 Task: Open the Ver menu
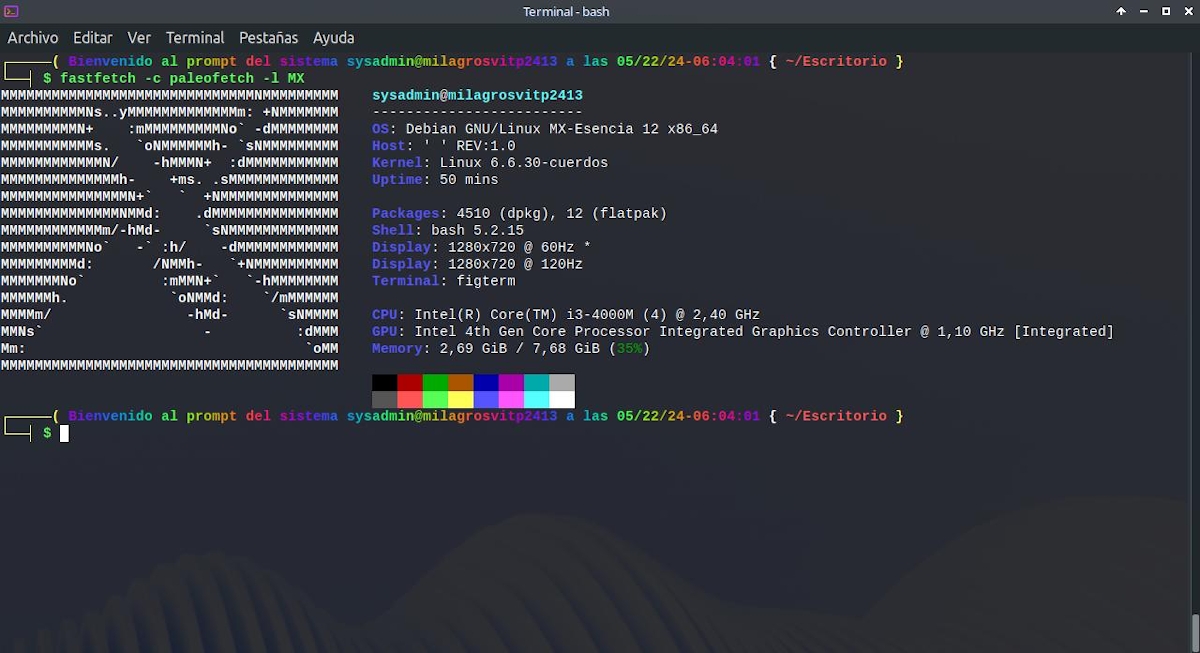pos(139,37)
